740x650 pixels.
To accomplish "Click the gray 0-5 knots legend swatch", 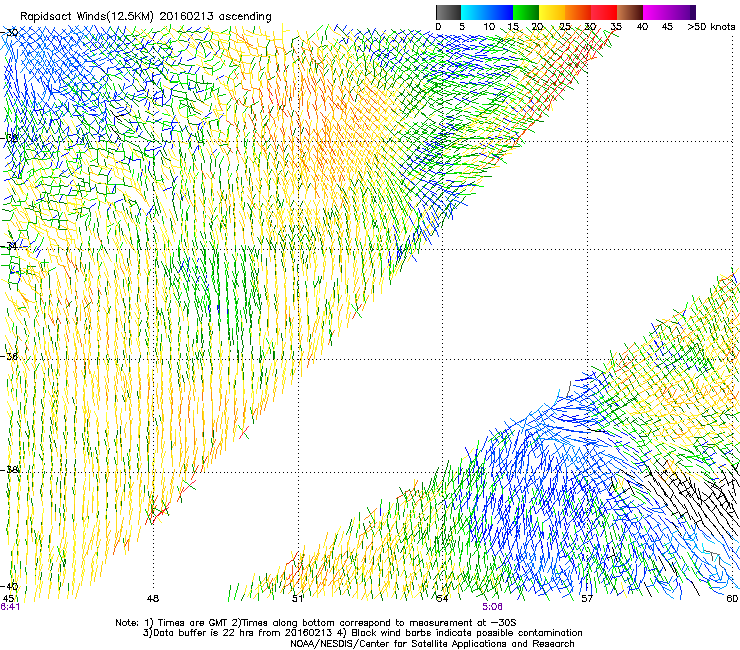I will click(x=448, y=12).
